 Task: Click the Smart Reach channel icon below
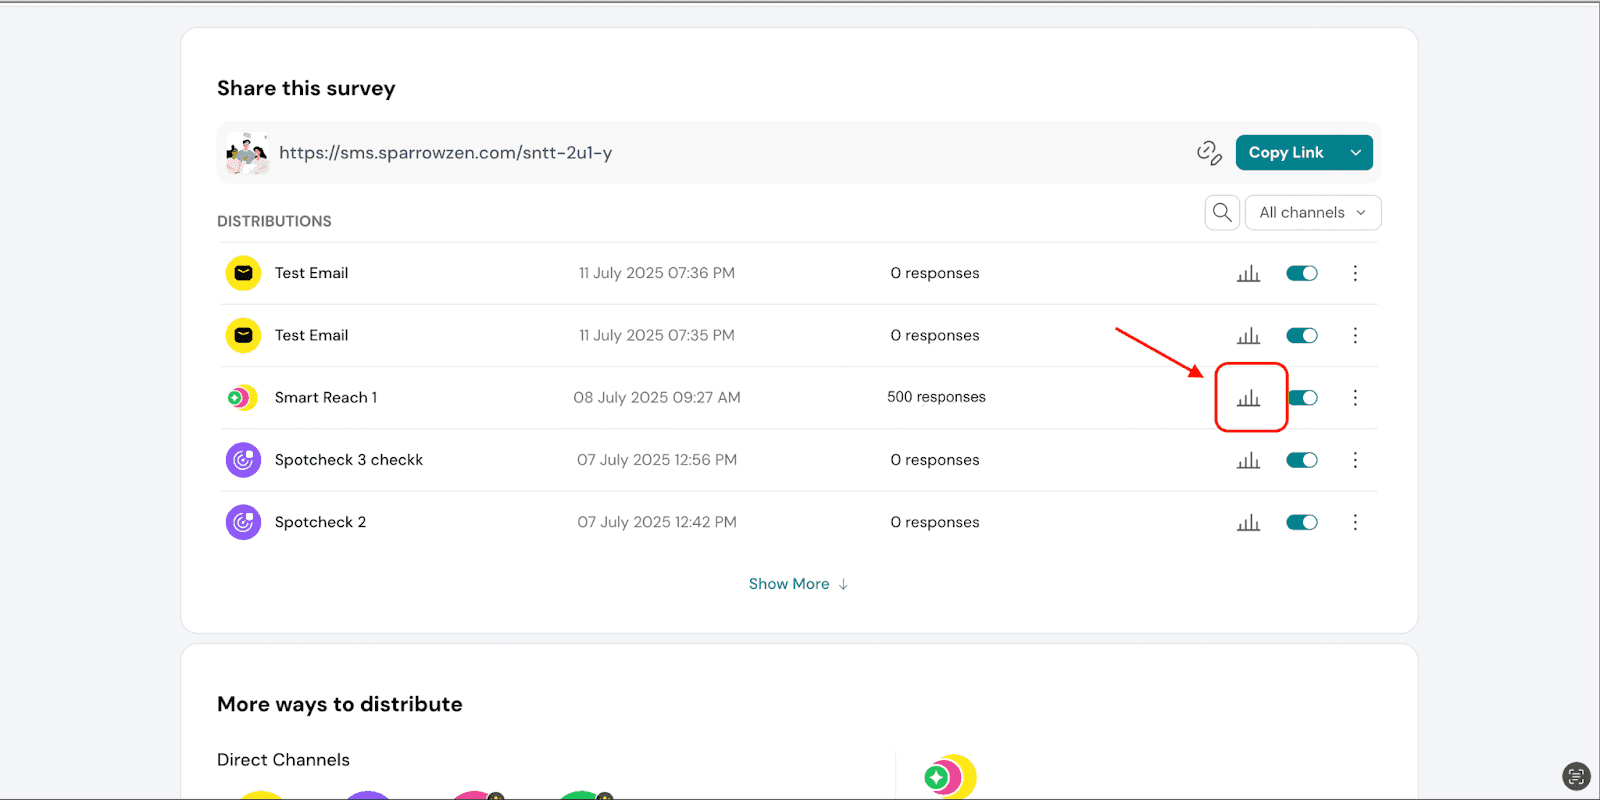[949, 777]
